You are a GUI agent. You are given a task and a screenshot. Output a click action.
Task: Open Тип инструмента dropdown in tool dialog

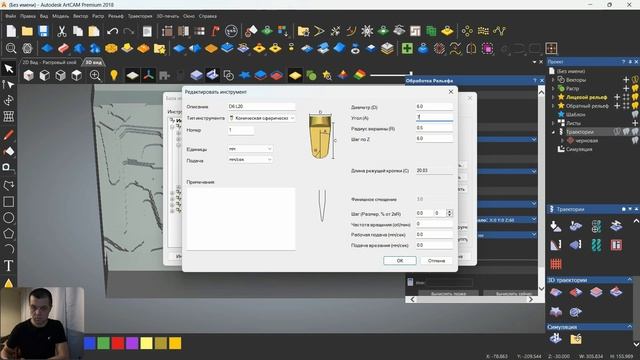pos(262,118)
